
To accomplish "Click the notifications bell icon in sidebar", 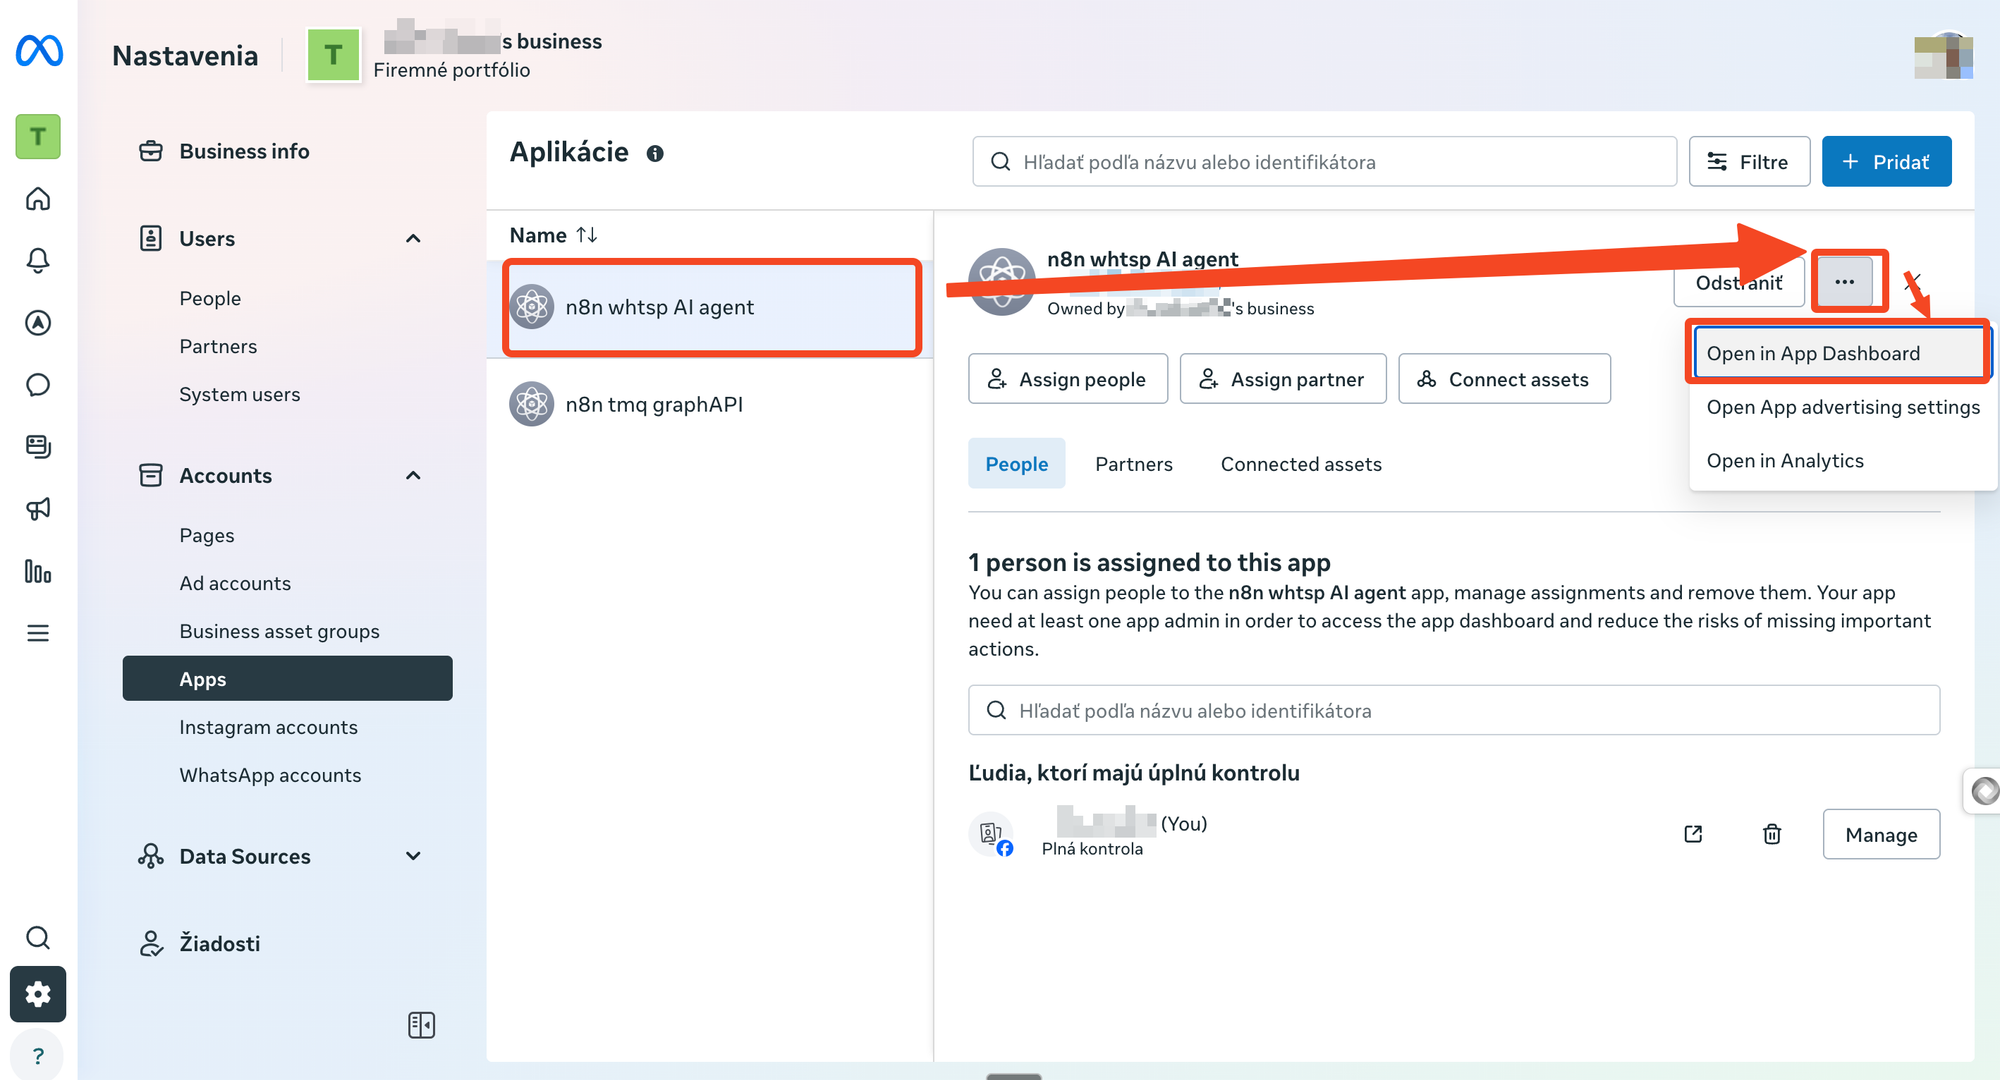I will (x=38, y=261).
